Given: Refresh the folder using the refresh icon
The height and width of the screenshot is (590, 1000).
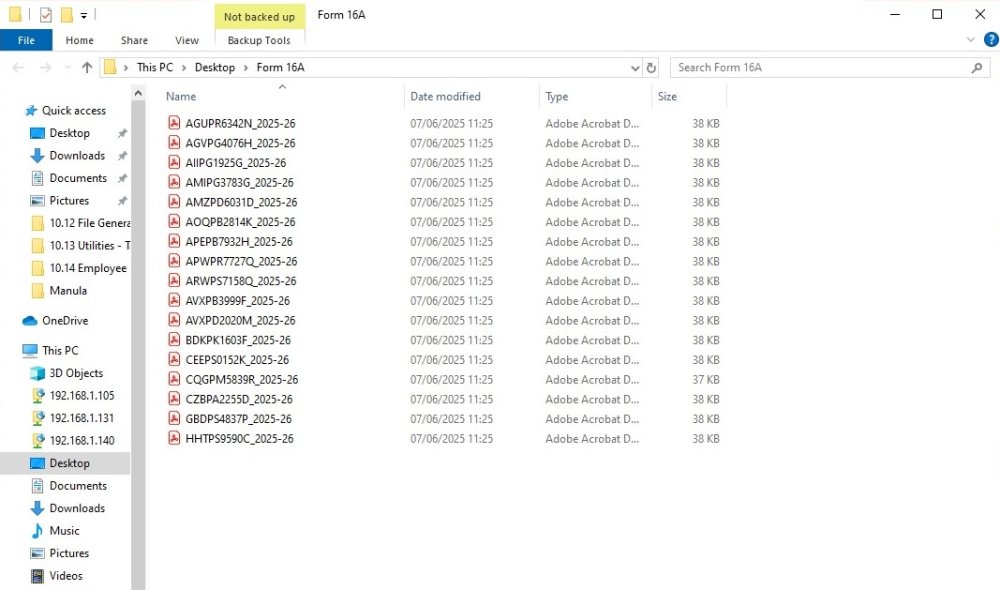Looking at the screenshot, I should [x=651, y=68].
